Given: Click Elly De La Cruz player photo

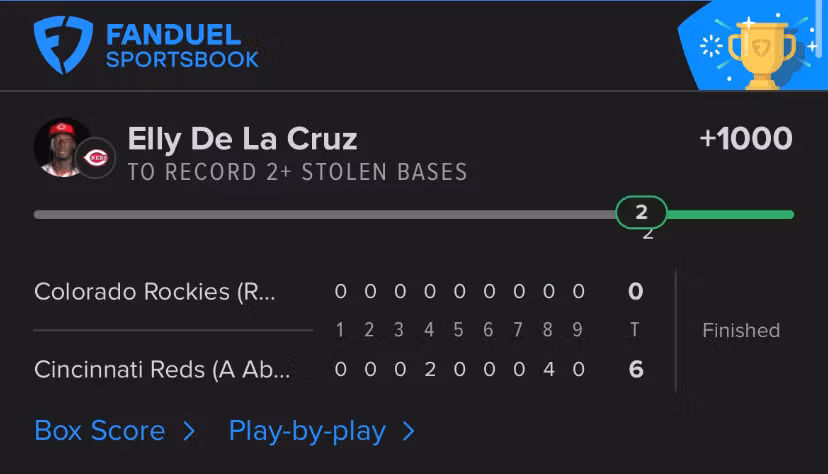Looking at the screenshot, I should pos(63,146).
